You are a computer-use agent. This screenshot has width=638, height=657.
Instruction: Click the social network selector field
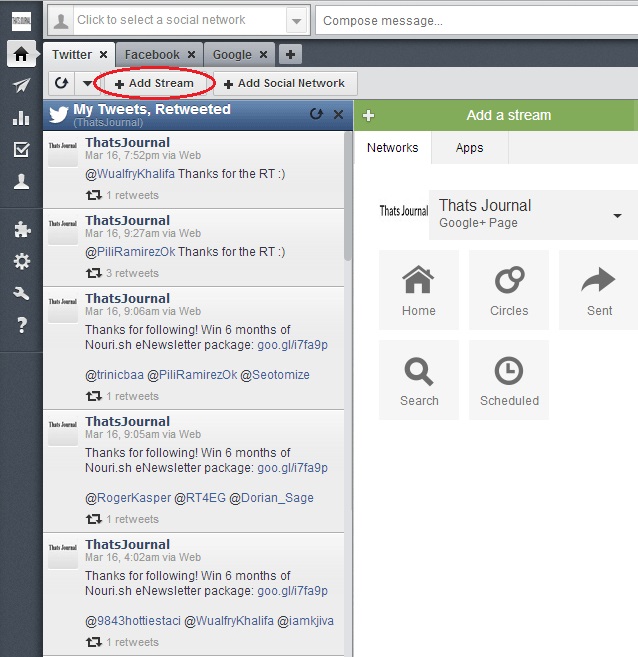pyautogui.click(x=179, y=21)
